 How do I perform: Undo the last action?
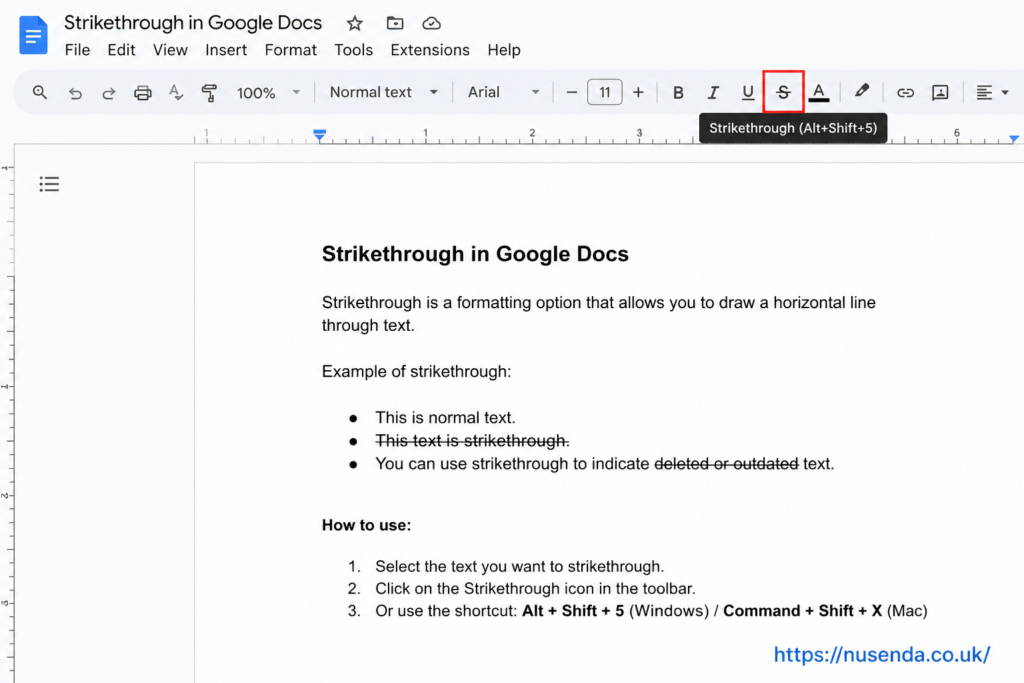[x=75, y=93]
